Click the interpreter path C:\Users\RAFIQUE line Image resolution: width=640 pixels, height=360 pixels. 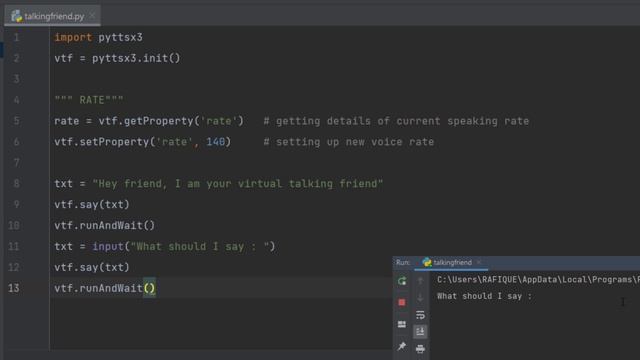pyautogui.click(x=538, y=280)
